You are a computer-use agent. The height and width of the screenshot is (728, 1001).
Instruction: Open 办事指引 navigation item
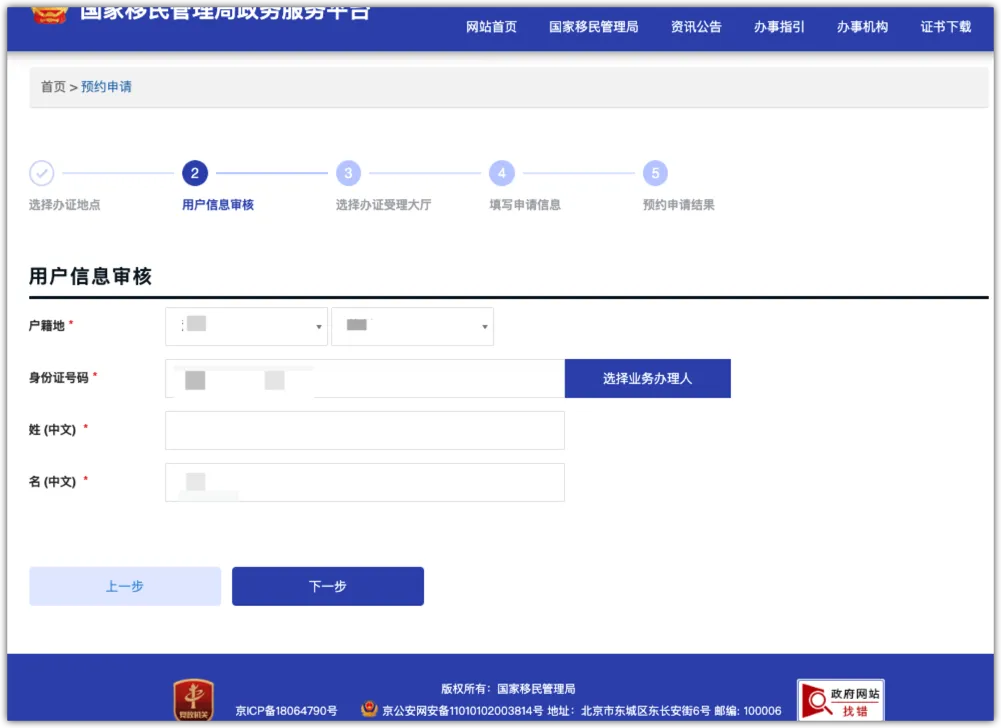779,27
